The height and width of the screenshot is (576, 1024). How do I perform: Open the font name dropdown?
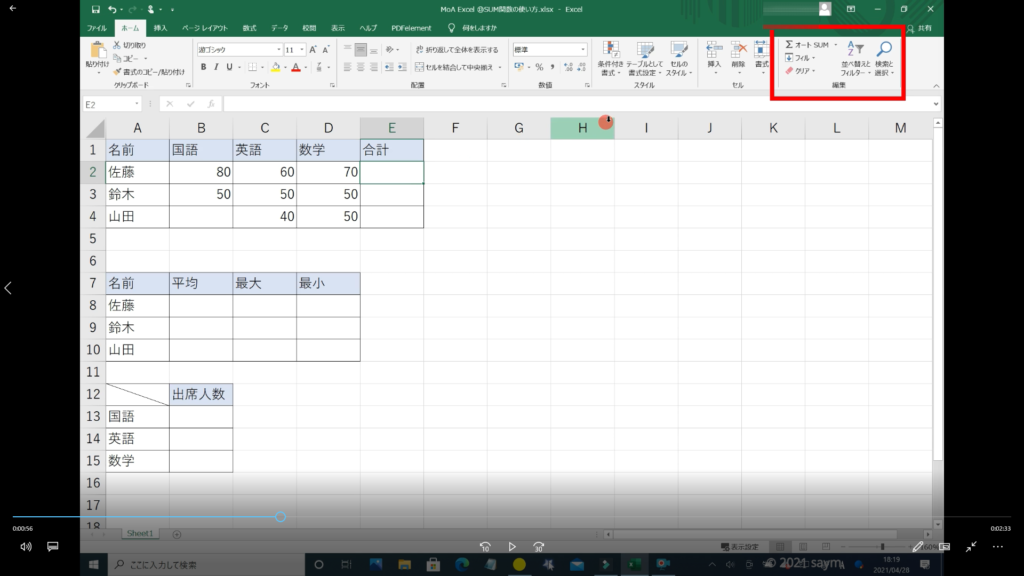point(278,49)
